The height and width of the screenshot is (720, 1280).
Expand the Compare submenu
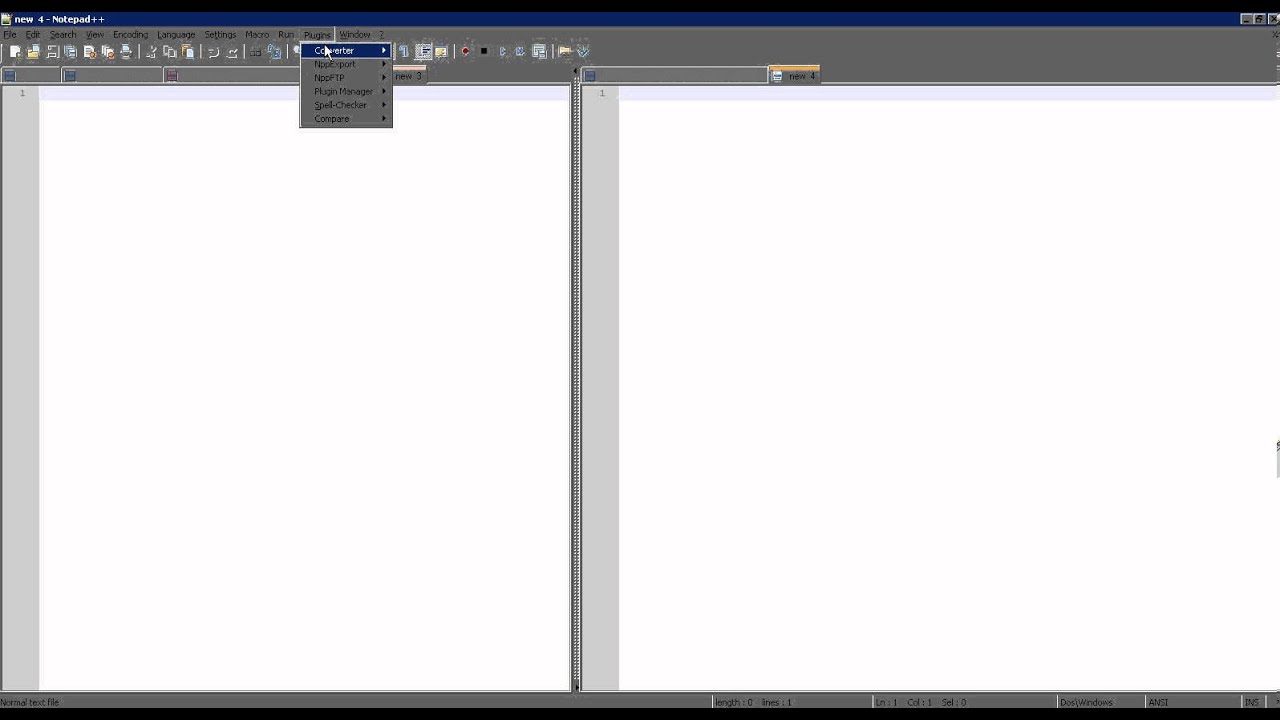click(x=346, y=119)
